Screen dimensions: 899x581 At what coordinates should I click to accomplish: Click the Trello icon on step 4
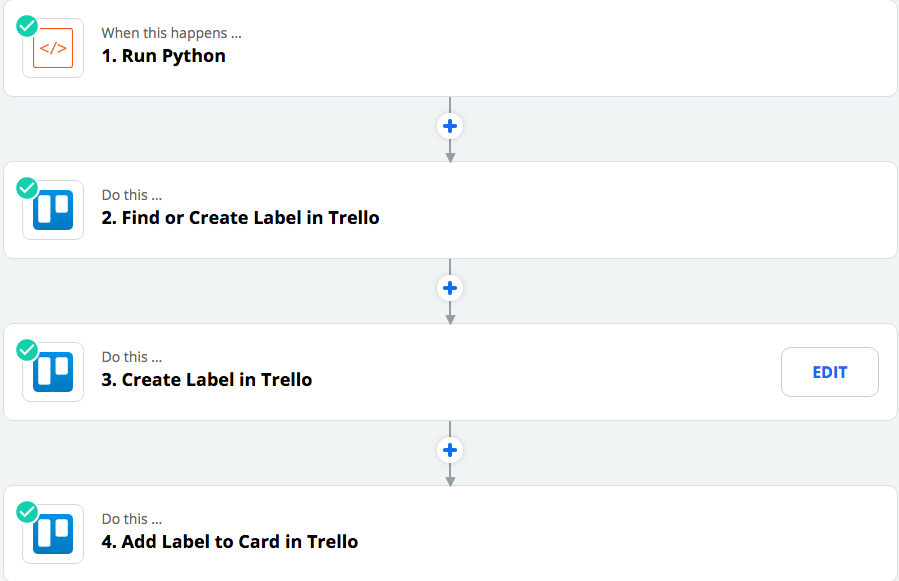[53, 534]
